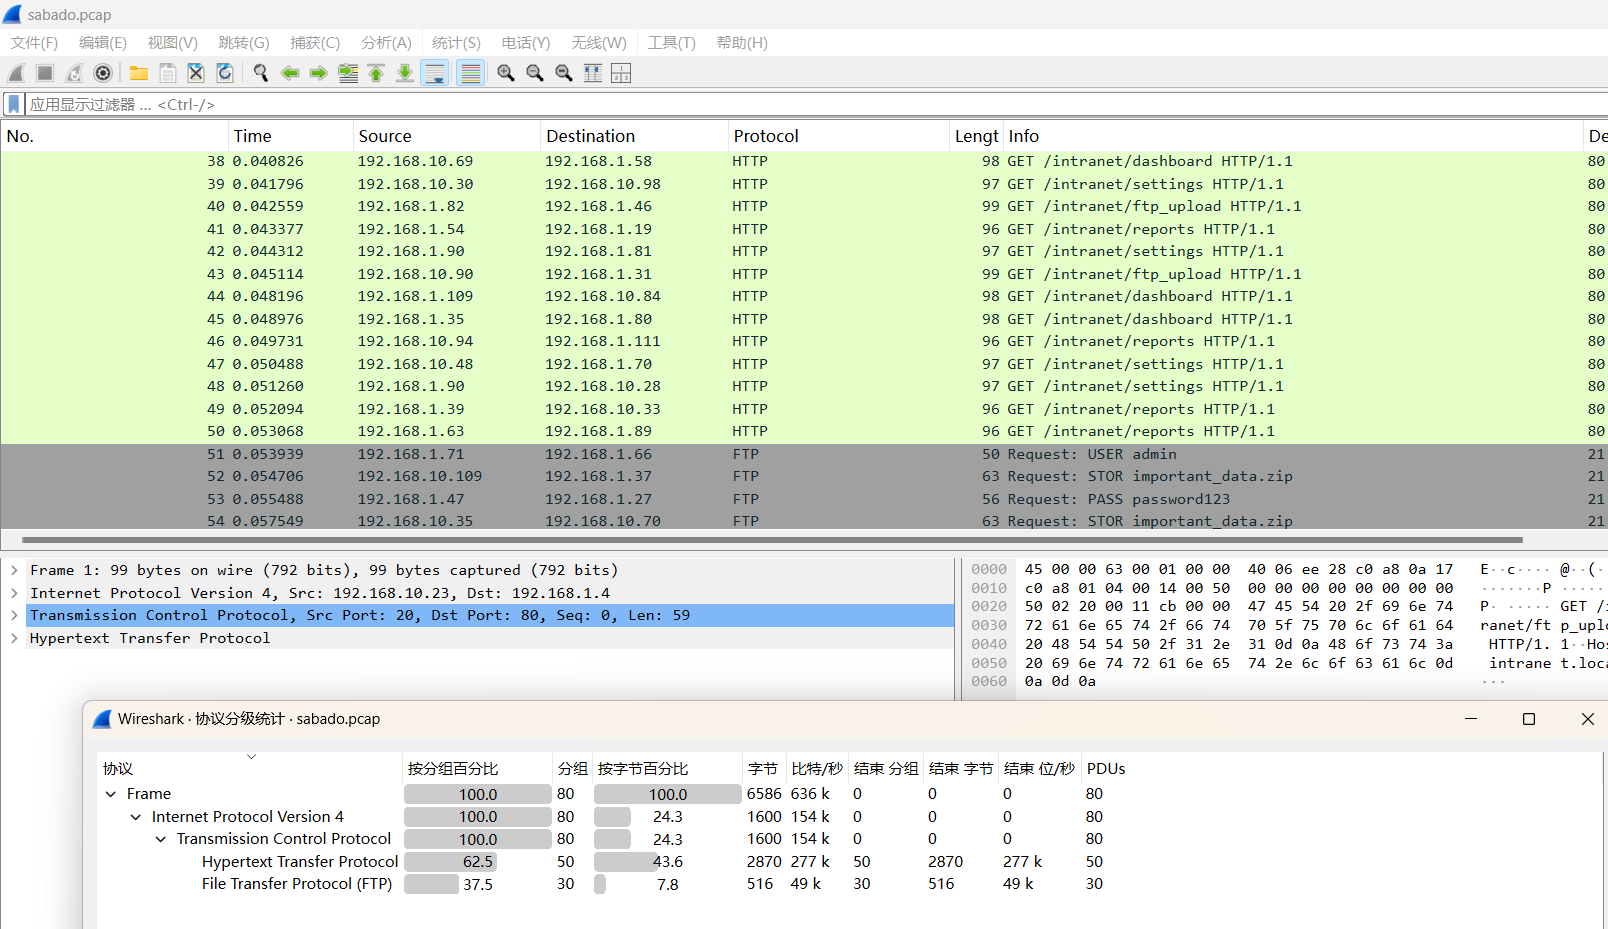Open the find packet magnifier
Image resolution: width=1608 pixels, height=929 pixels.
[x=261, y=73]
